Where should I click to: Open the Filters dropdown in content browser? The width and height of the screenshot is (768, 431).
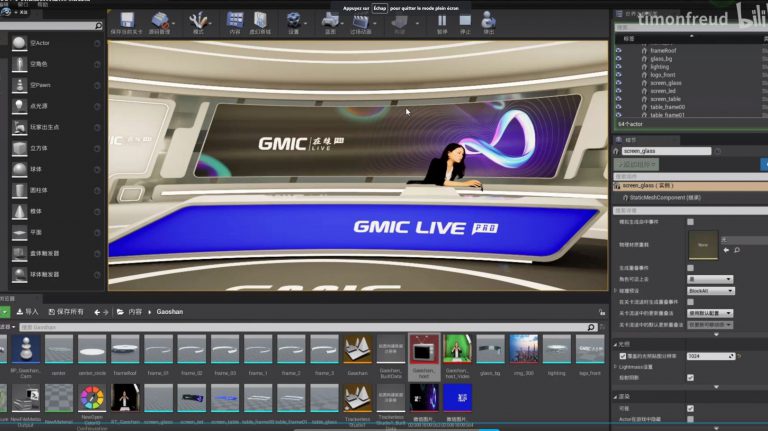coord(8,327)
